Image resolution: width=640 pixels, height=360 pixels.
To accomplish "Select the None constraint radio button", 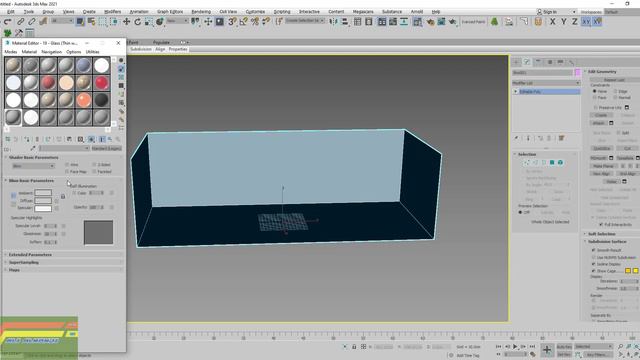I will (594, 91).
